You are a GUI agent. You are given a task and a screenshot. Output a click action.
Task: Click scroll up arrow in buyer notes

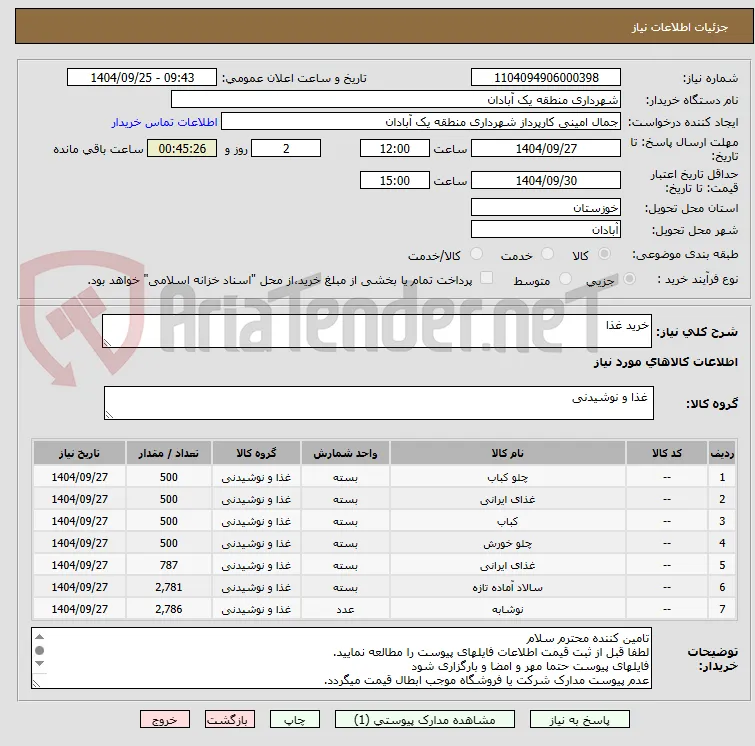tap(39, 637)
